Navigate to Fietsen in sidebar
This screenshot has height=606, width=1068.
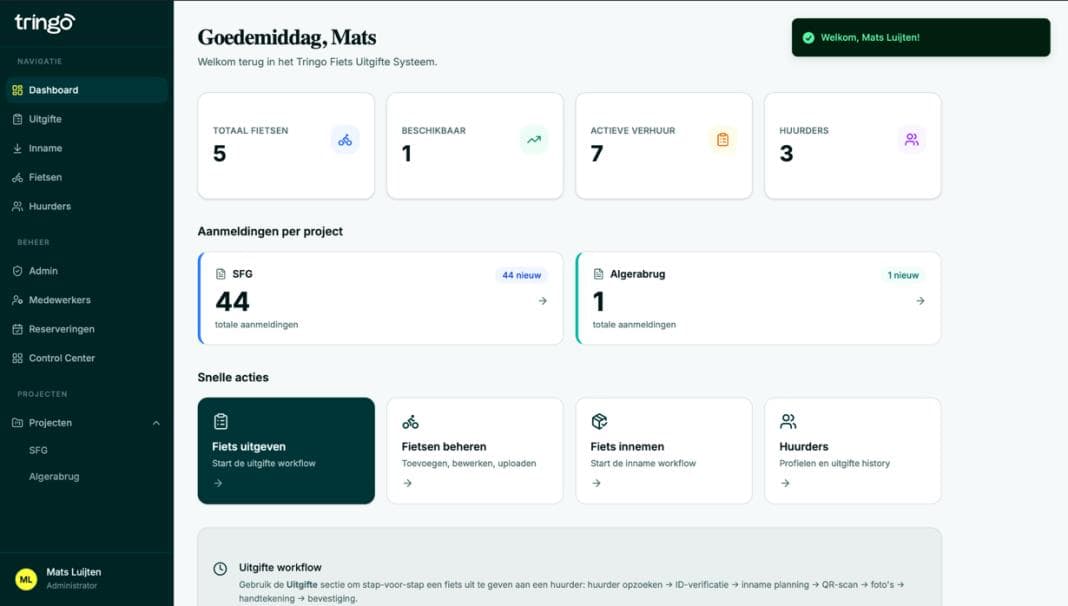pos(87,177)
